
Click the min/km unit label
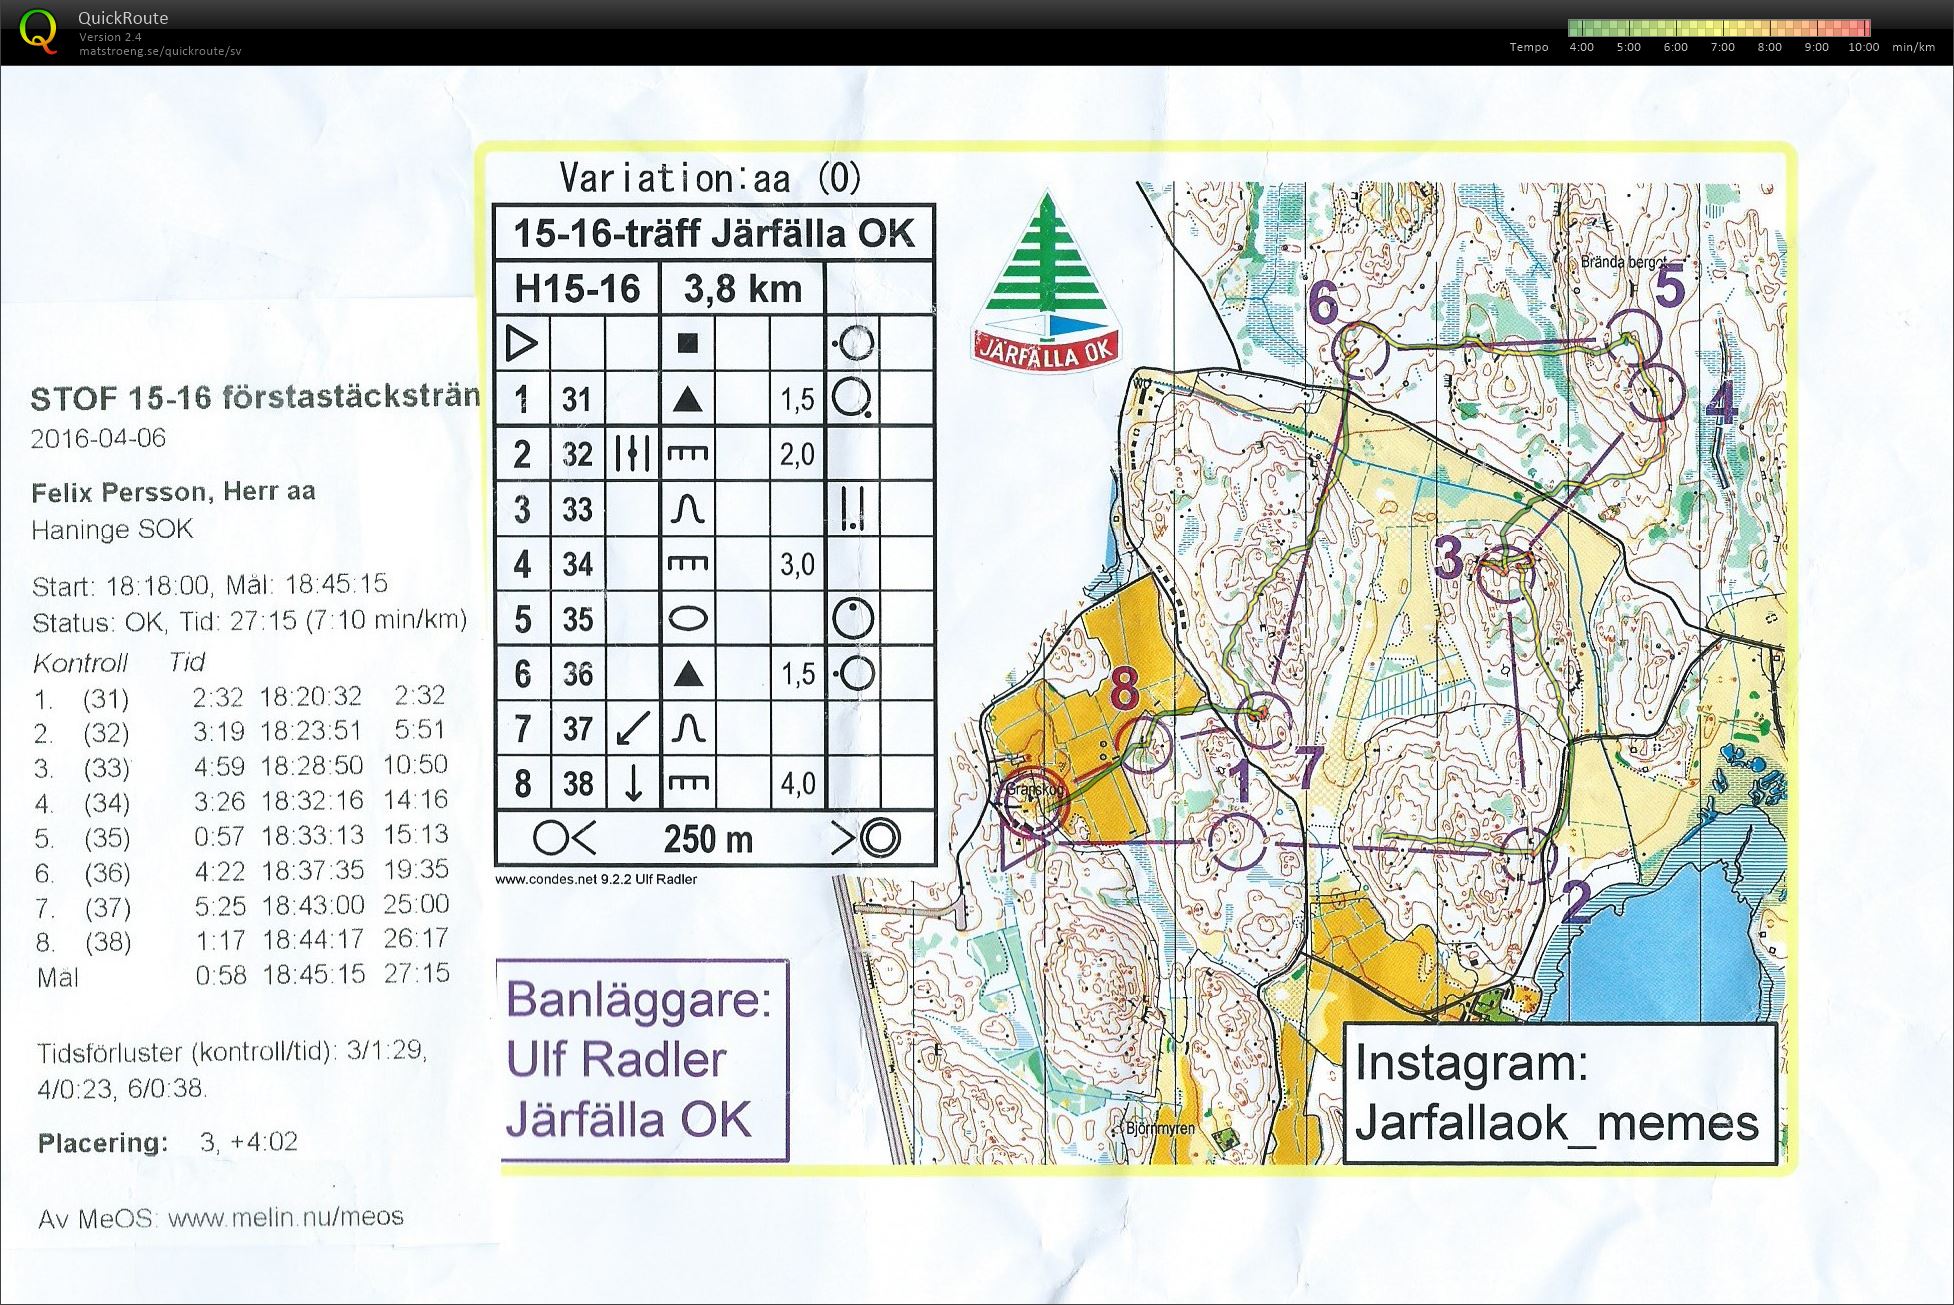click(1913, 47)
